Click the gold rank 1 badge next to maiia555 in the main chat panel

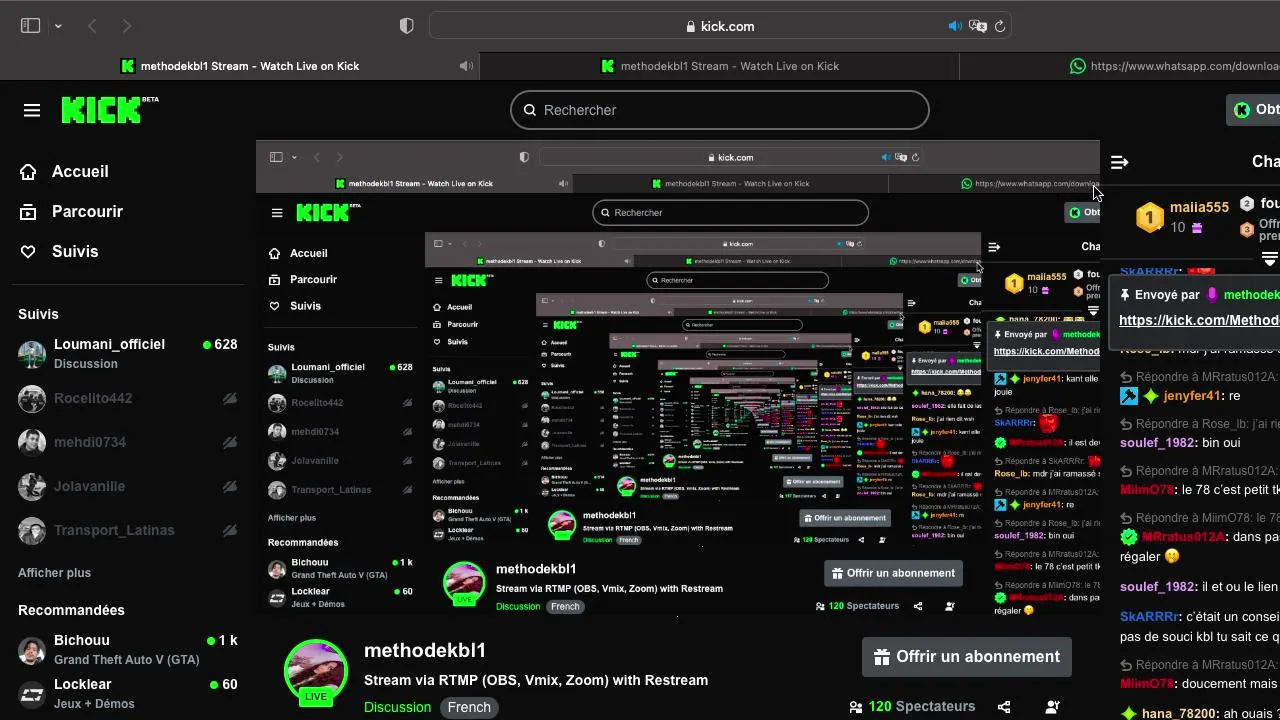click(x=1150, y=216)
